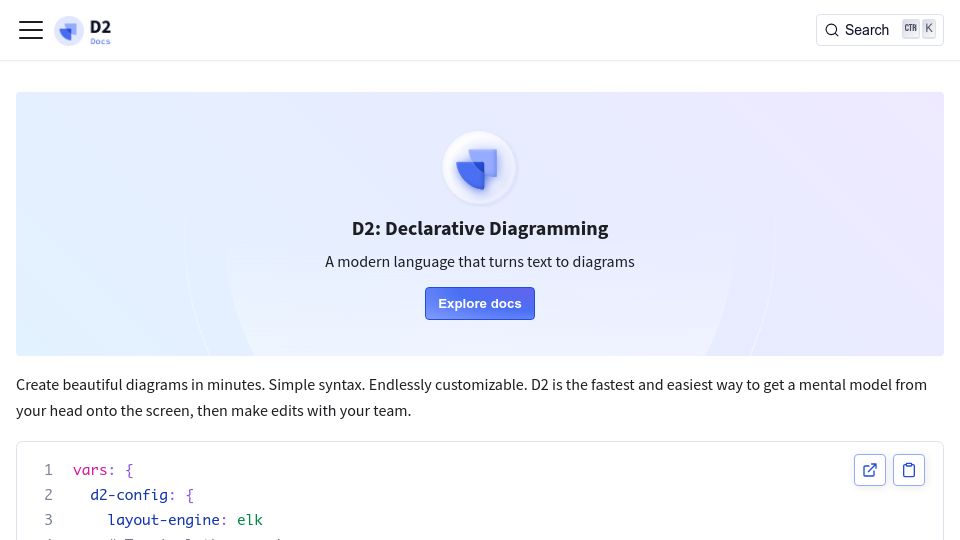Click the Explore docs button
The height and width of the screenshot is (540, 960).
coord(480,304)
